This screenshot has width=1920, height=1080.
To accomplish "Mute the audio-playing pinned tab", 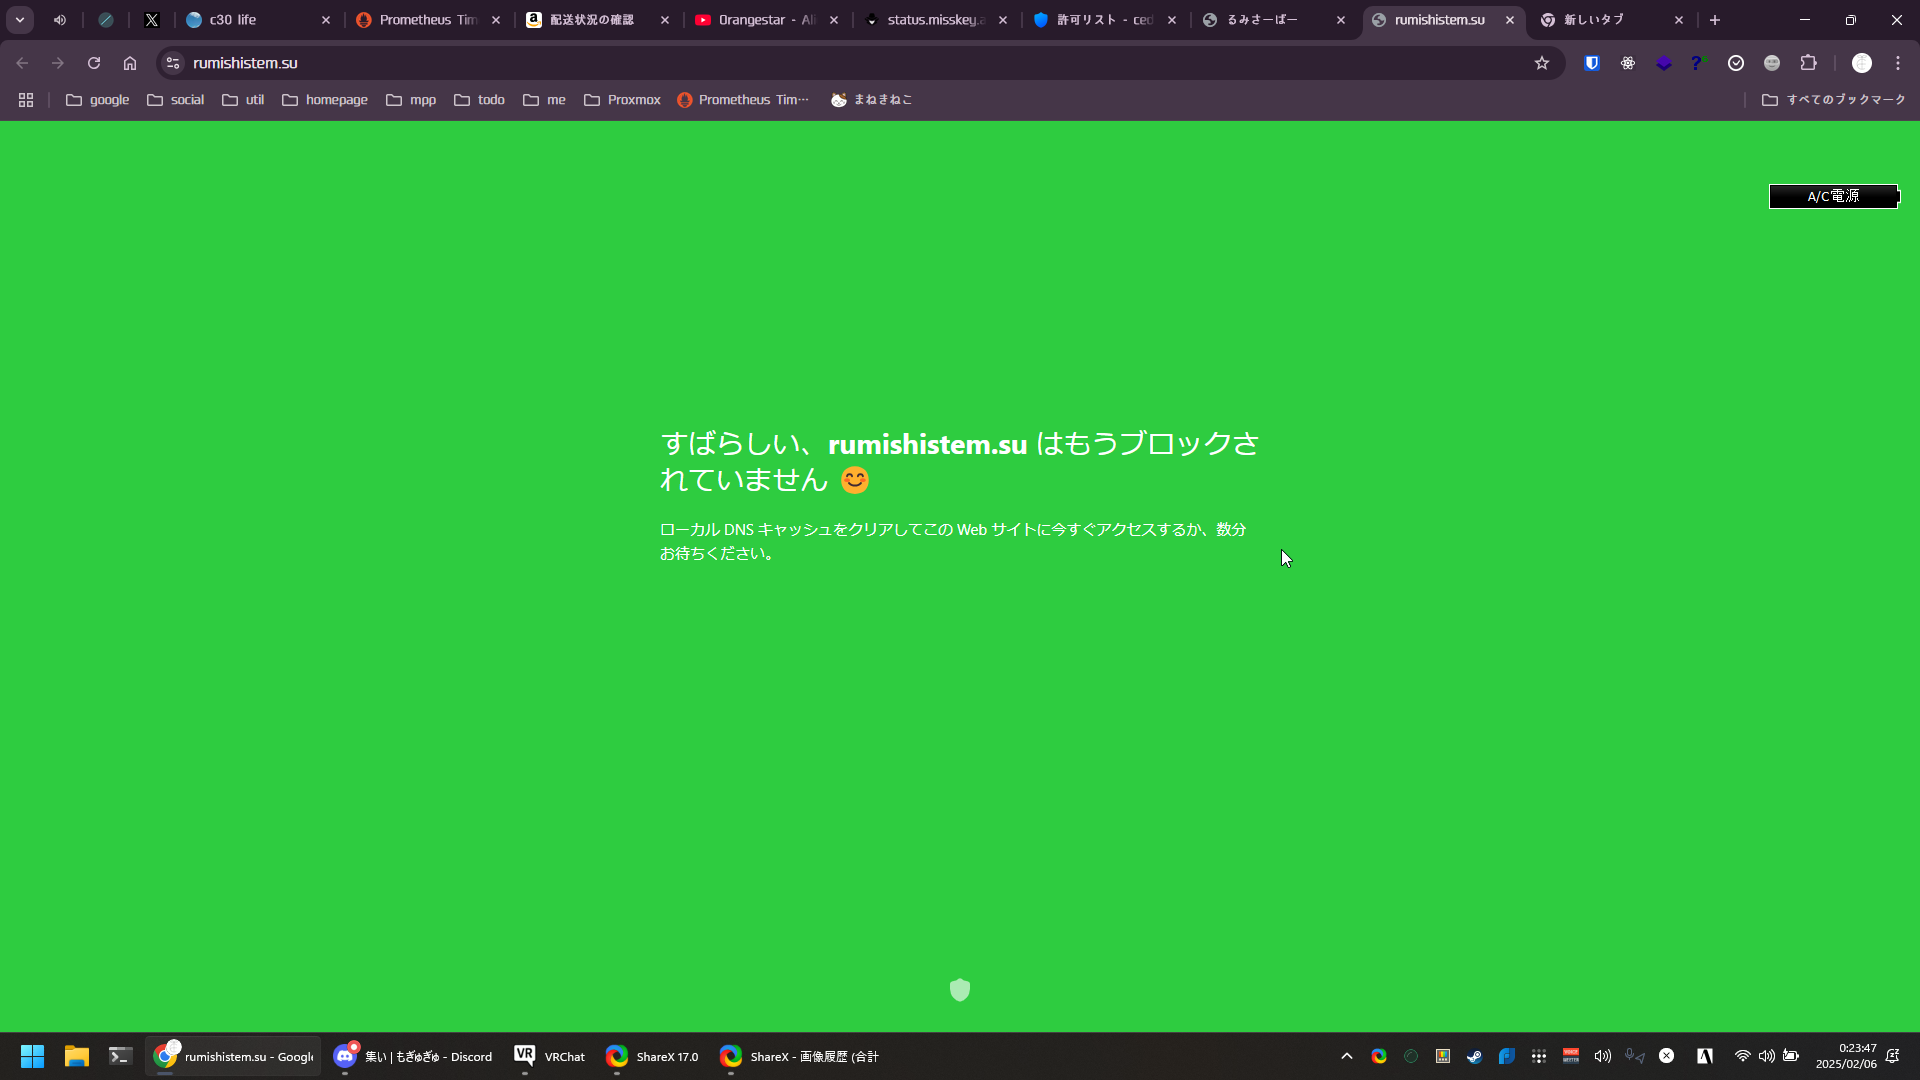I will (60, 20).
